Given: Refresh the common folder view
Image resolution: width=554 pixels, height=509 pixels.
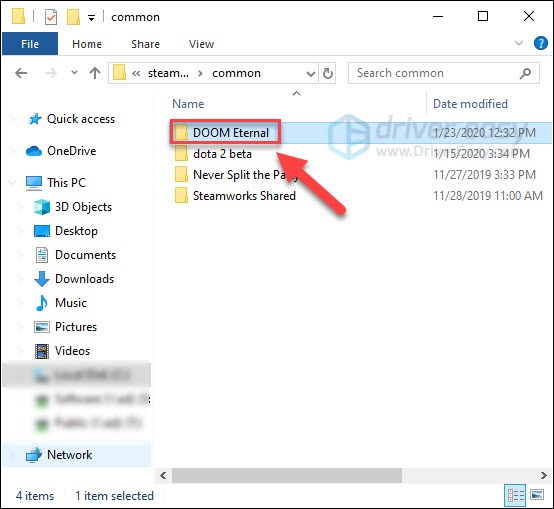Looking at the screenshot, I should [328, 73].
